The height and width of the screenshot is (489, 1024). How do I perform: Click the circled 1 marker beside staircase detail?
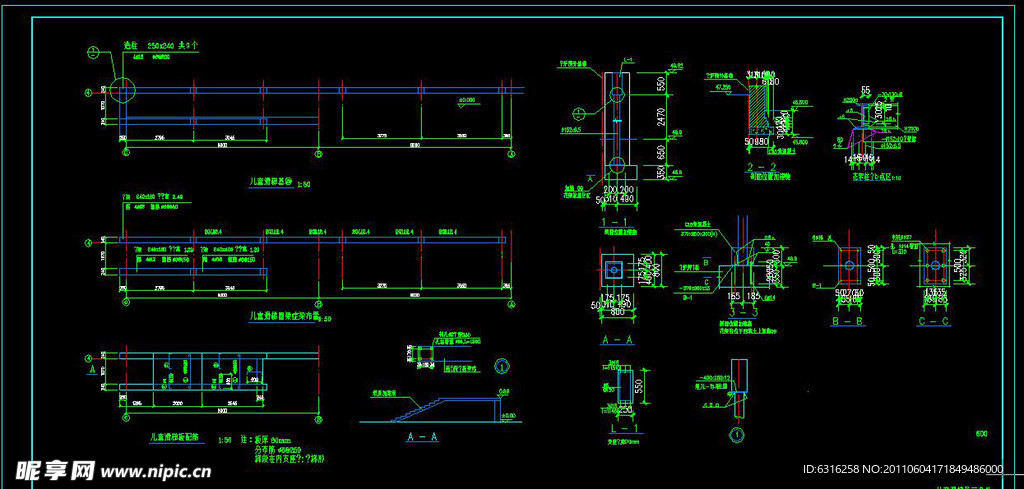(502, 366)
